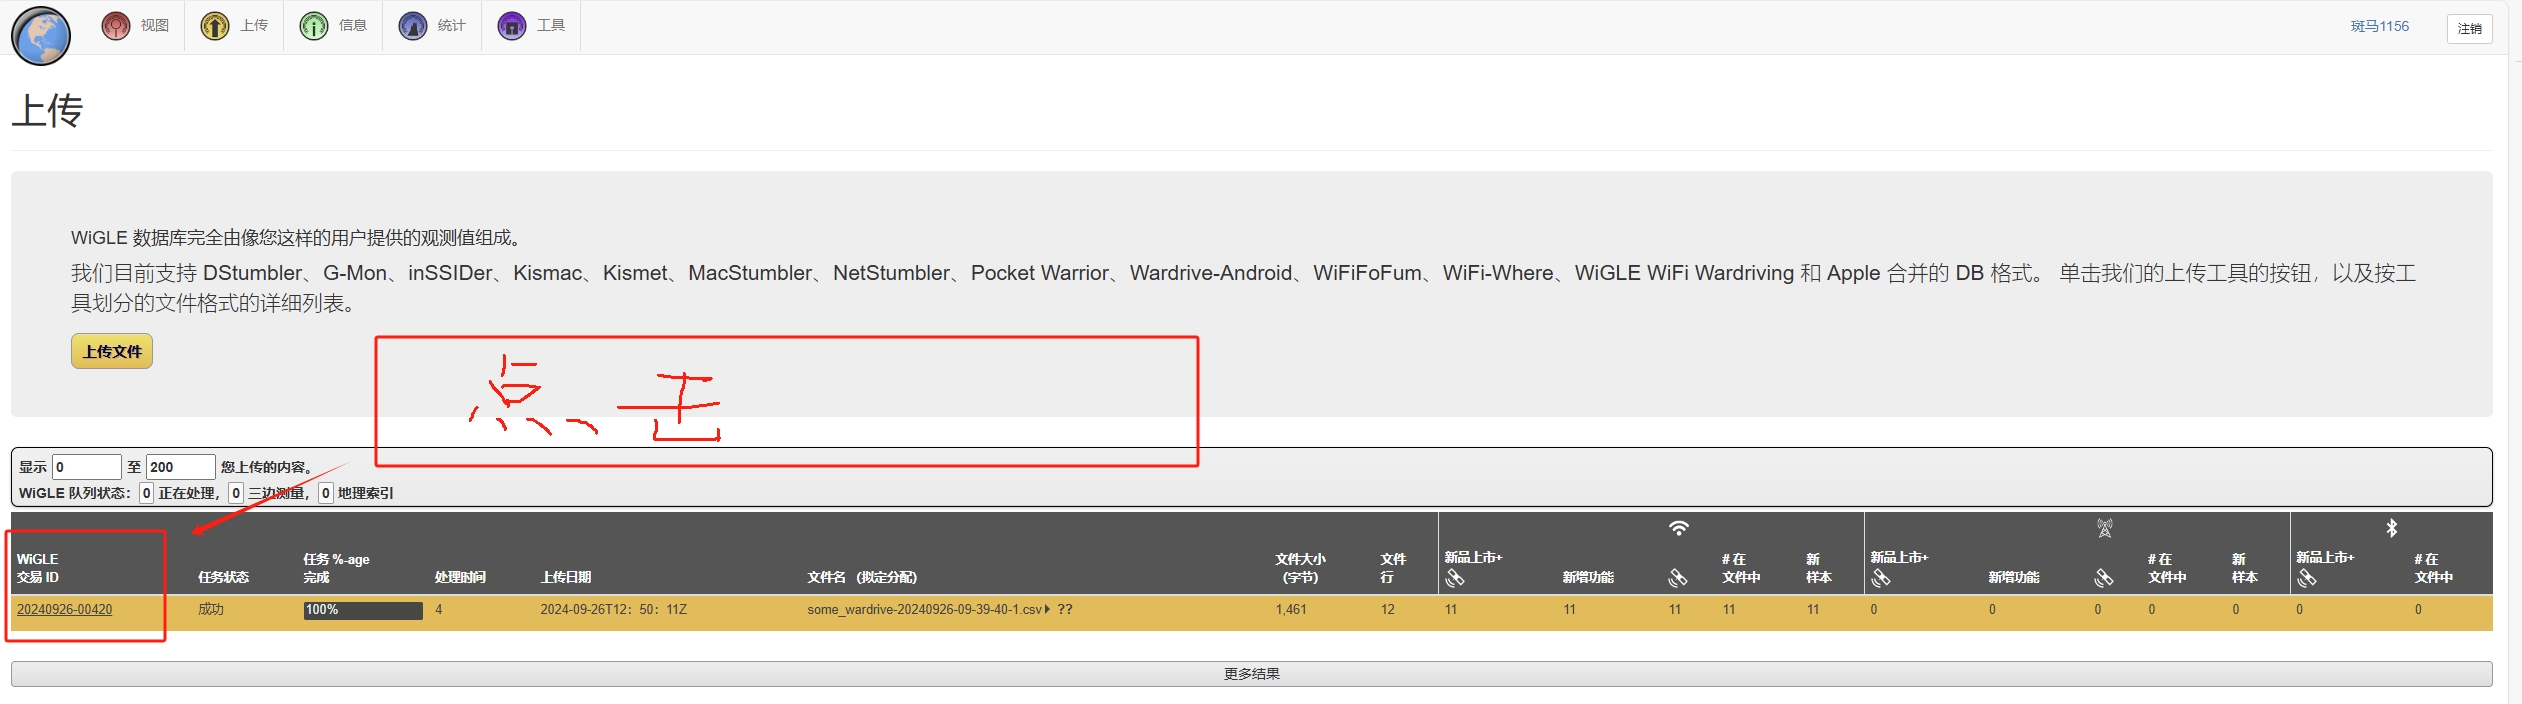Click the 注销 logout button
2522x704 pixels.
[2469, 28]
